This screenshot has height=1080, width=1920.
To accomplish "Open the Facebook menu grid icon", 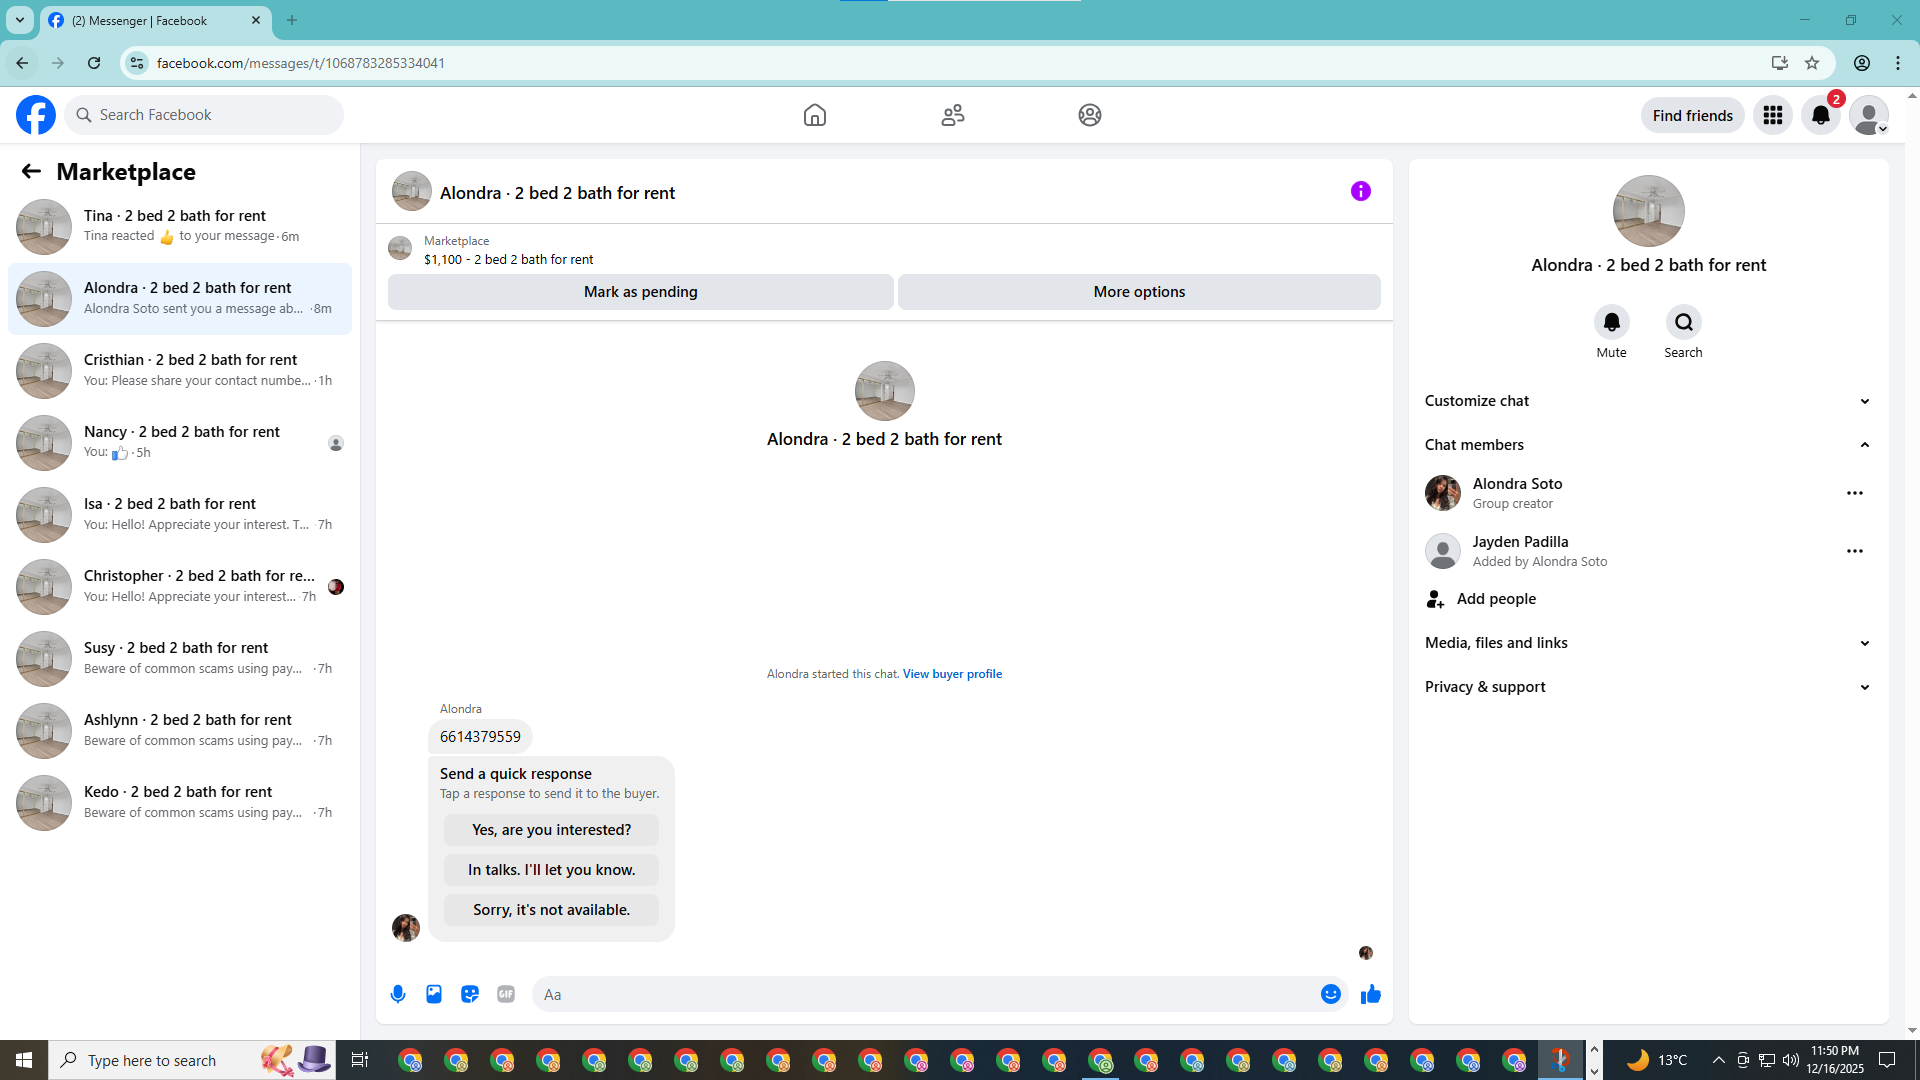I will pyautogui.click(x=1773, y=115).
